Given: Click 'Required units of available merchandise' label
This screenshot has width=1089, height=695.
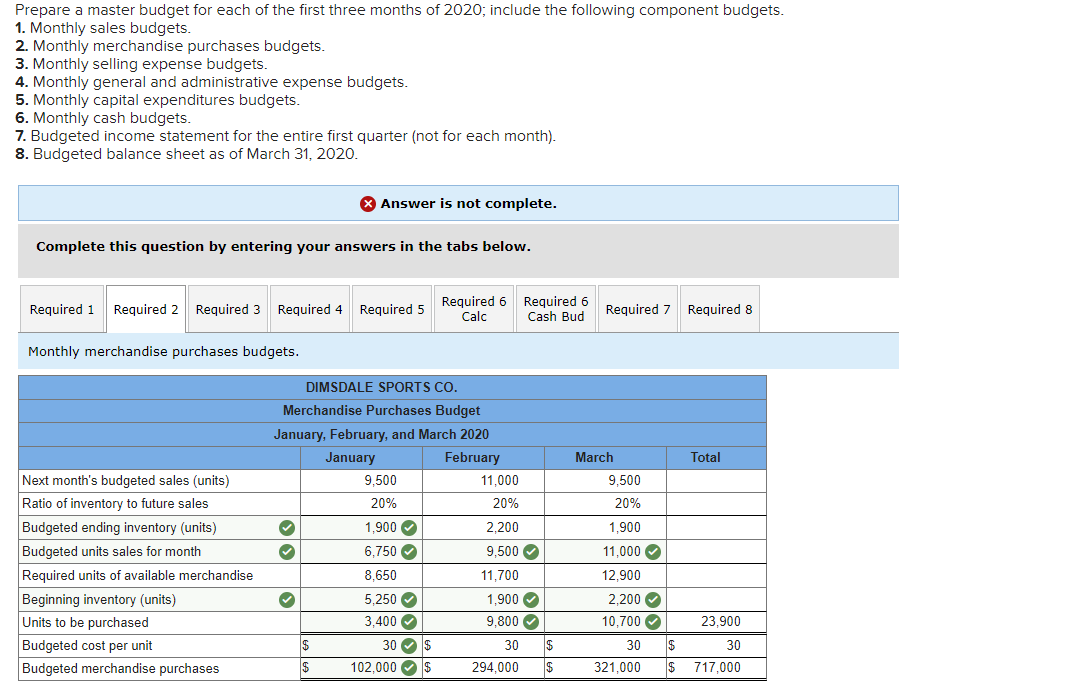Looking at the screenshot, I should 138,576.
